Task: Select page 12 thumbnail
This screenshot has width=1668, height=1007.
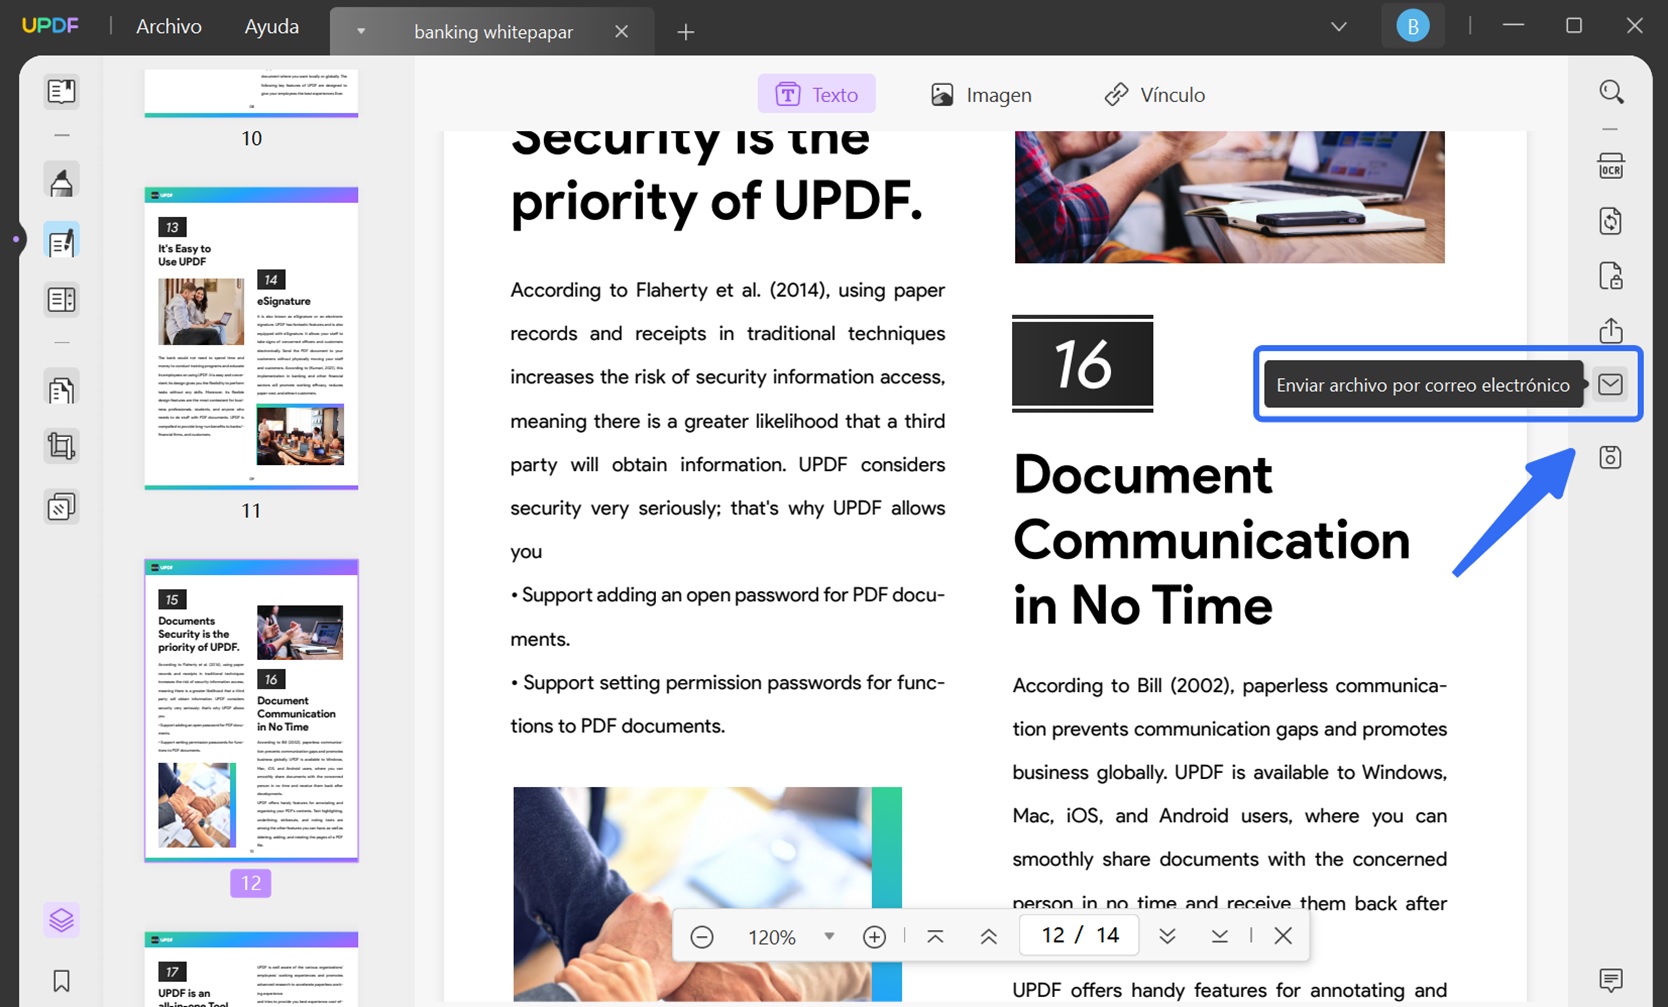Action: [251, 710]
